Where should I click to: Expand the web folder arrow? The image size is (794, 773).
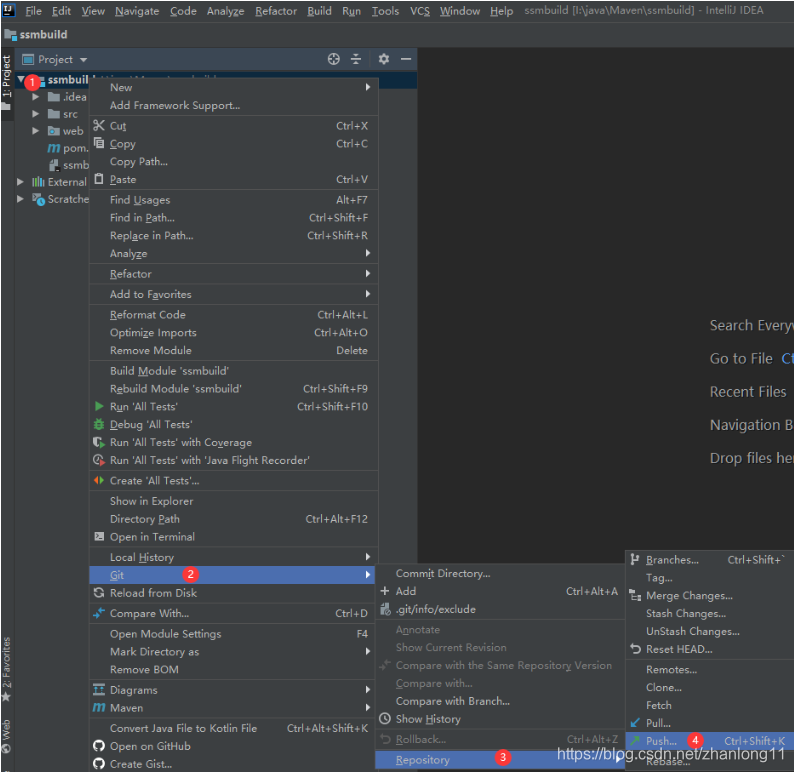pos(35,131)
